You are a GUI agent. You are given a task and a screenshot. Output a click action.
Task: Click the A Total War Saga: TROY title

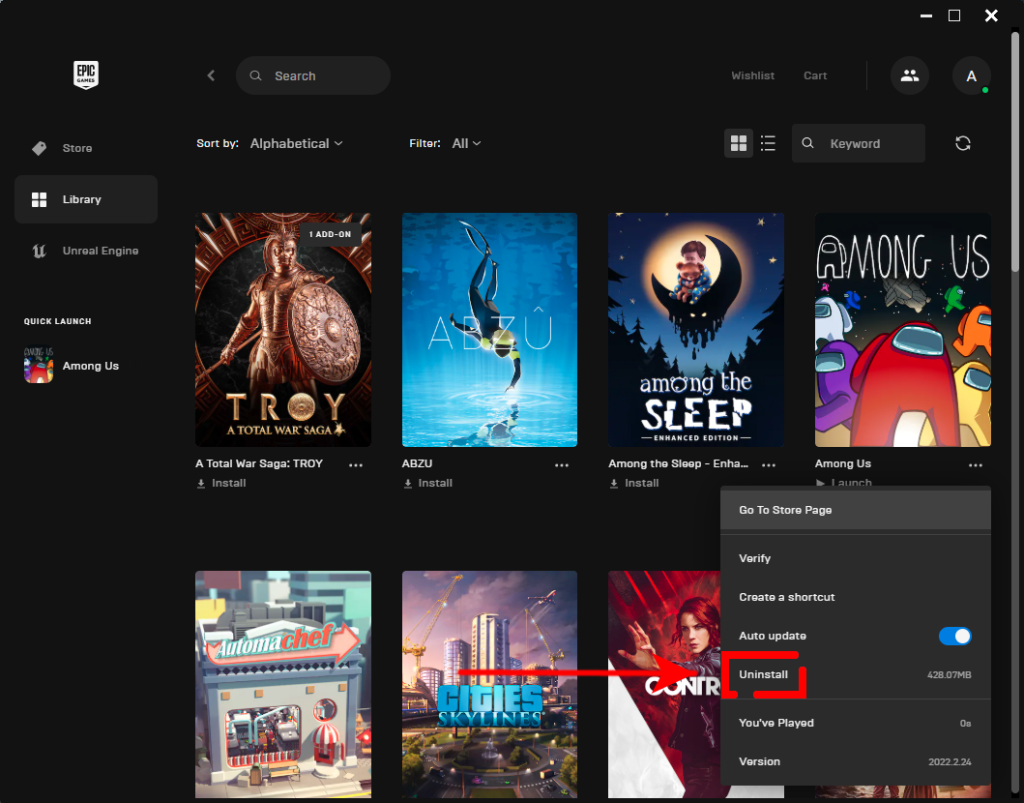click(x=259, y=464)
